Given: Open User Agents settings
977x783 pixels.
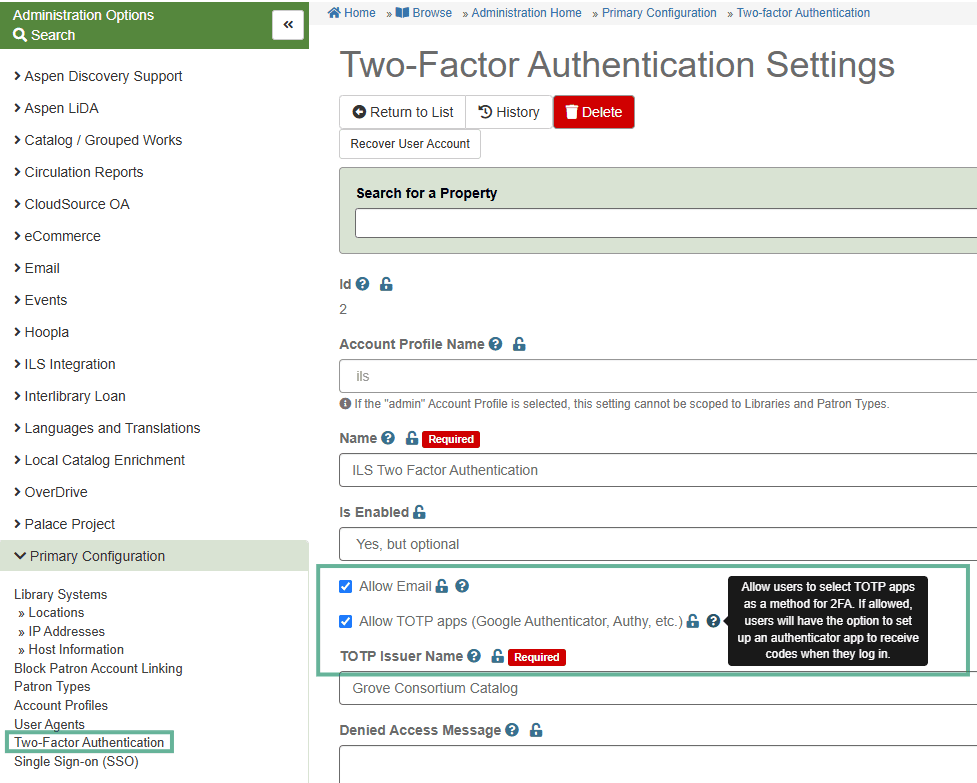Looking at the screenshot, I should pyautogui.click(x=49, y=724).
